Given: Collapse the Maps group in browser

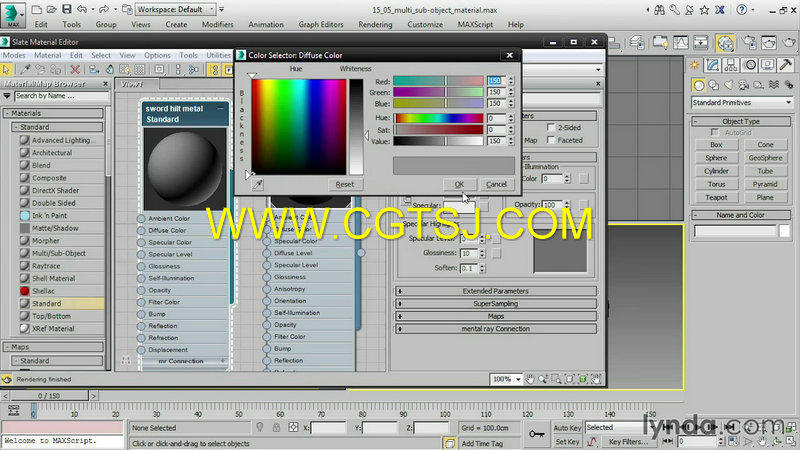Looking at the screenshot, I should pyautogui.click(x=54, y=347).
